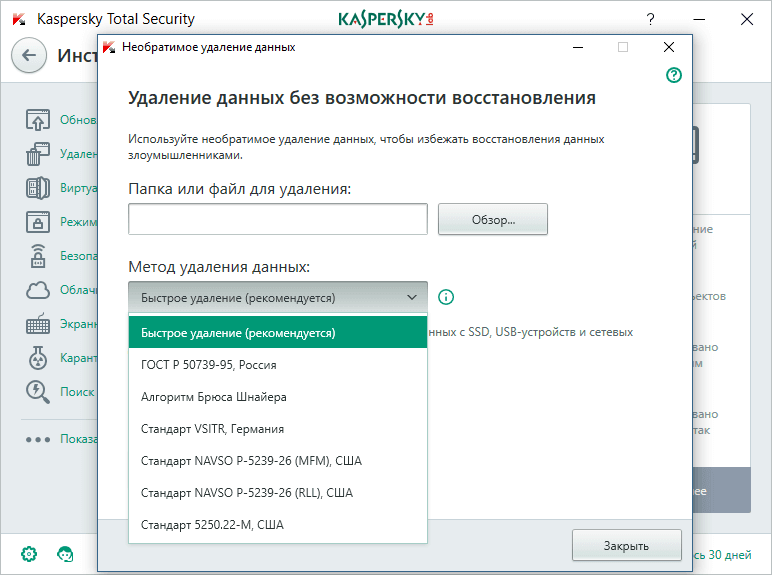
Task: Click the vulnerability search magnifier icon
Action: pyautogui.click(x=38, y=392)
